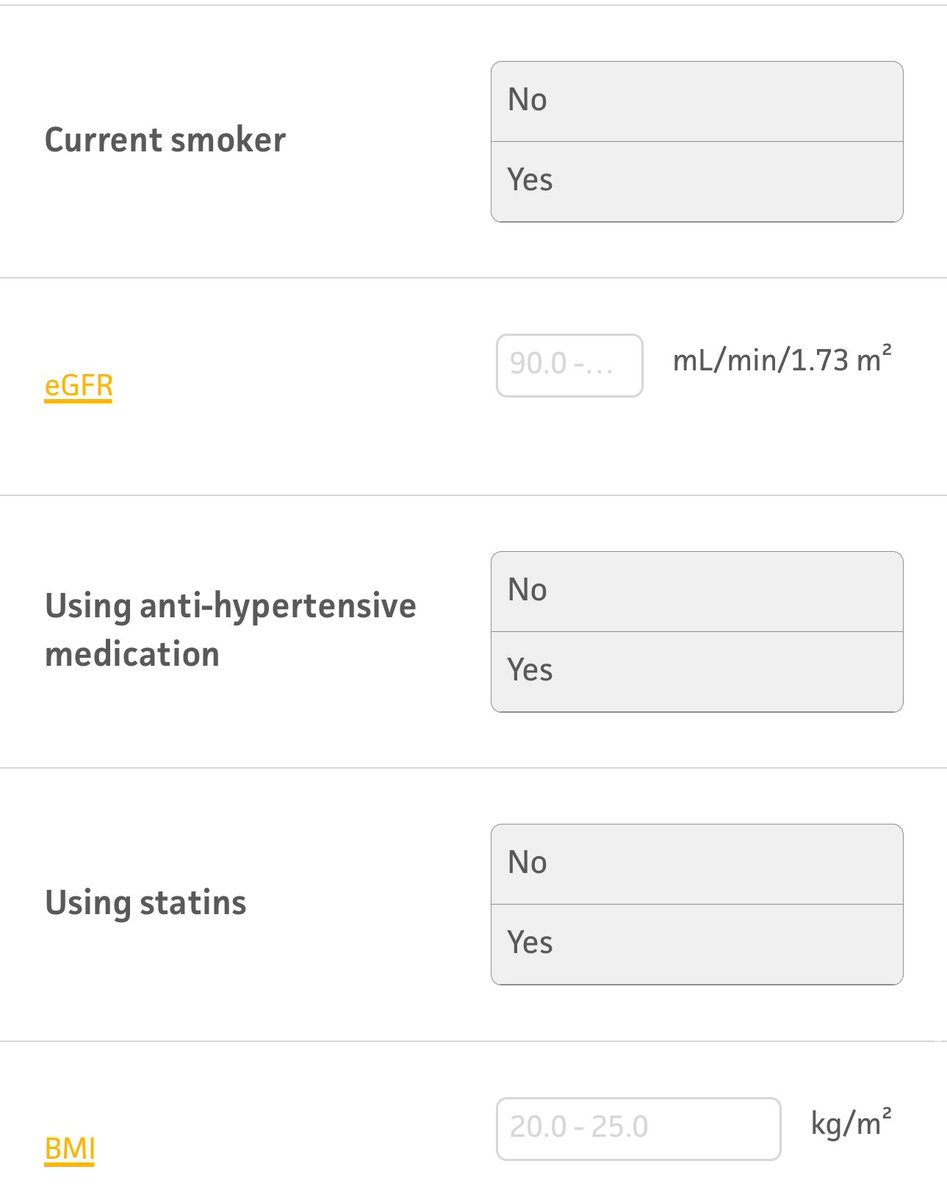Image resolution: width=947 pixels, height=1200 pixels.
Task: Indicate patient takes blood pressure medication
Action: (696, 671)
